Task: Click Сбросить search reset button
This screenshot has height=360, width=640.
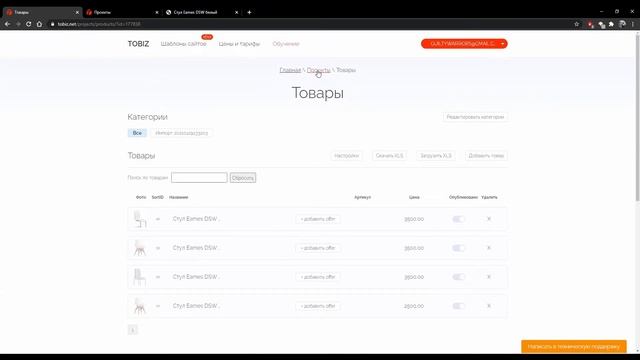Action: click(243, 178)
